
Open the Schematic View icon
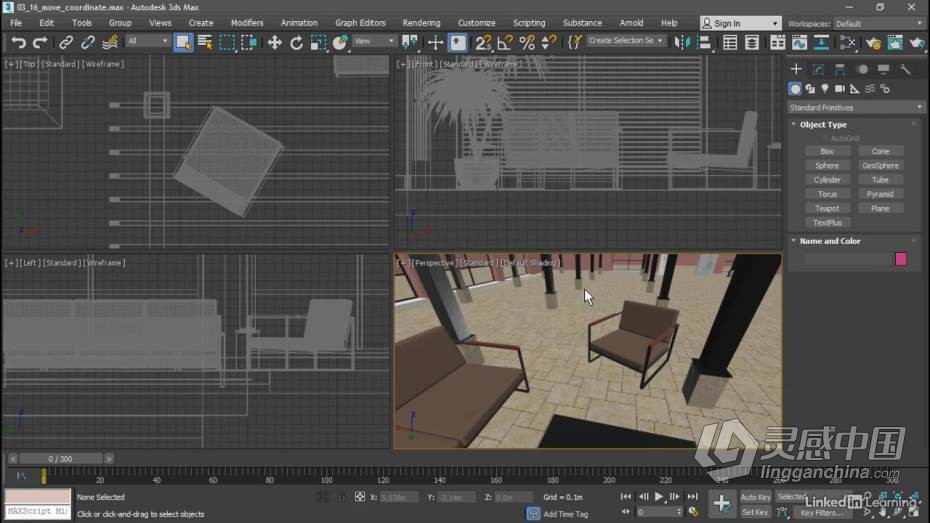[821, 42]
